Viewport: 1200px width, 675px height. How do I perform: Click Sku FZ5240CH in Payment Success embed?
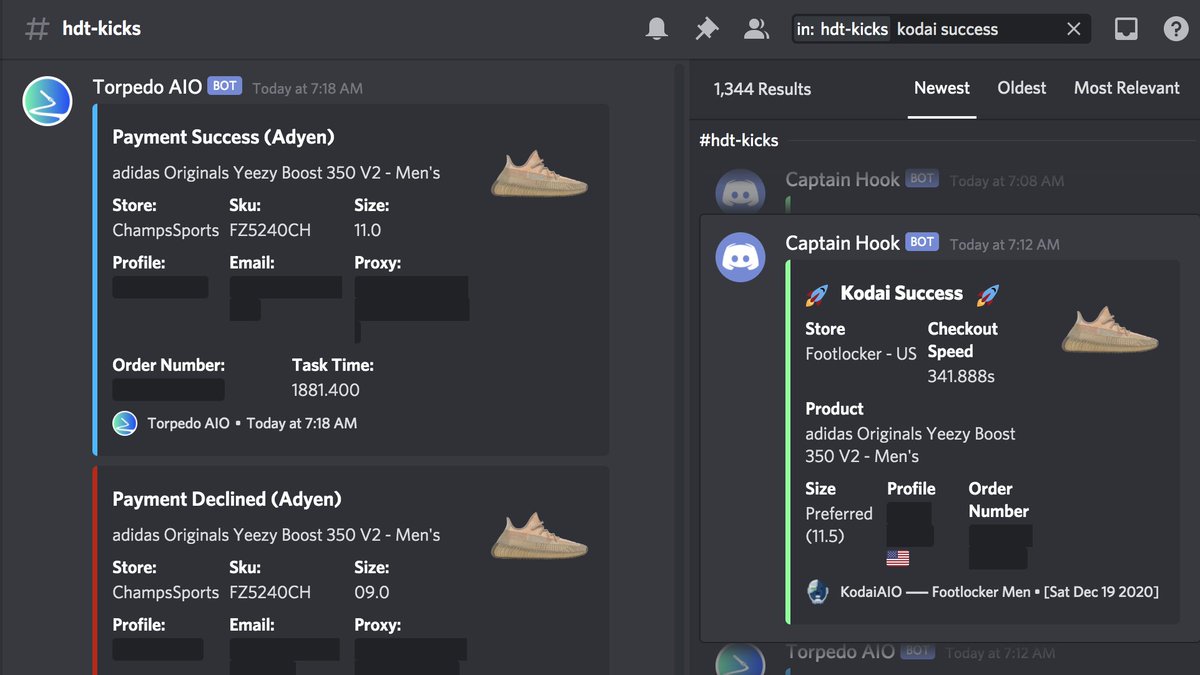point(270,230)
